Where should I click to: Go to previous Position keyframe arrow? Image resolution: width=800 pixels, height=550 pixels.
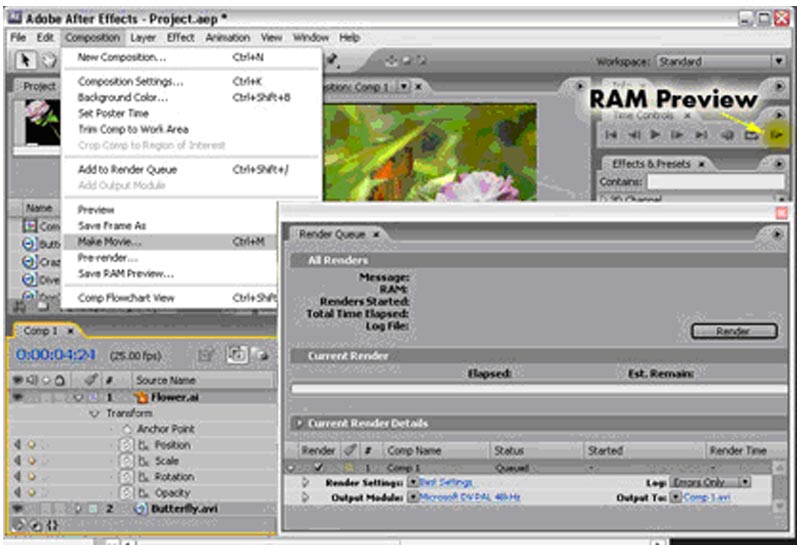17,445
